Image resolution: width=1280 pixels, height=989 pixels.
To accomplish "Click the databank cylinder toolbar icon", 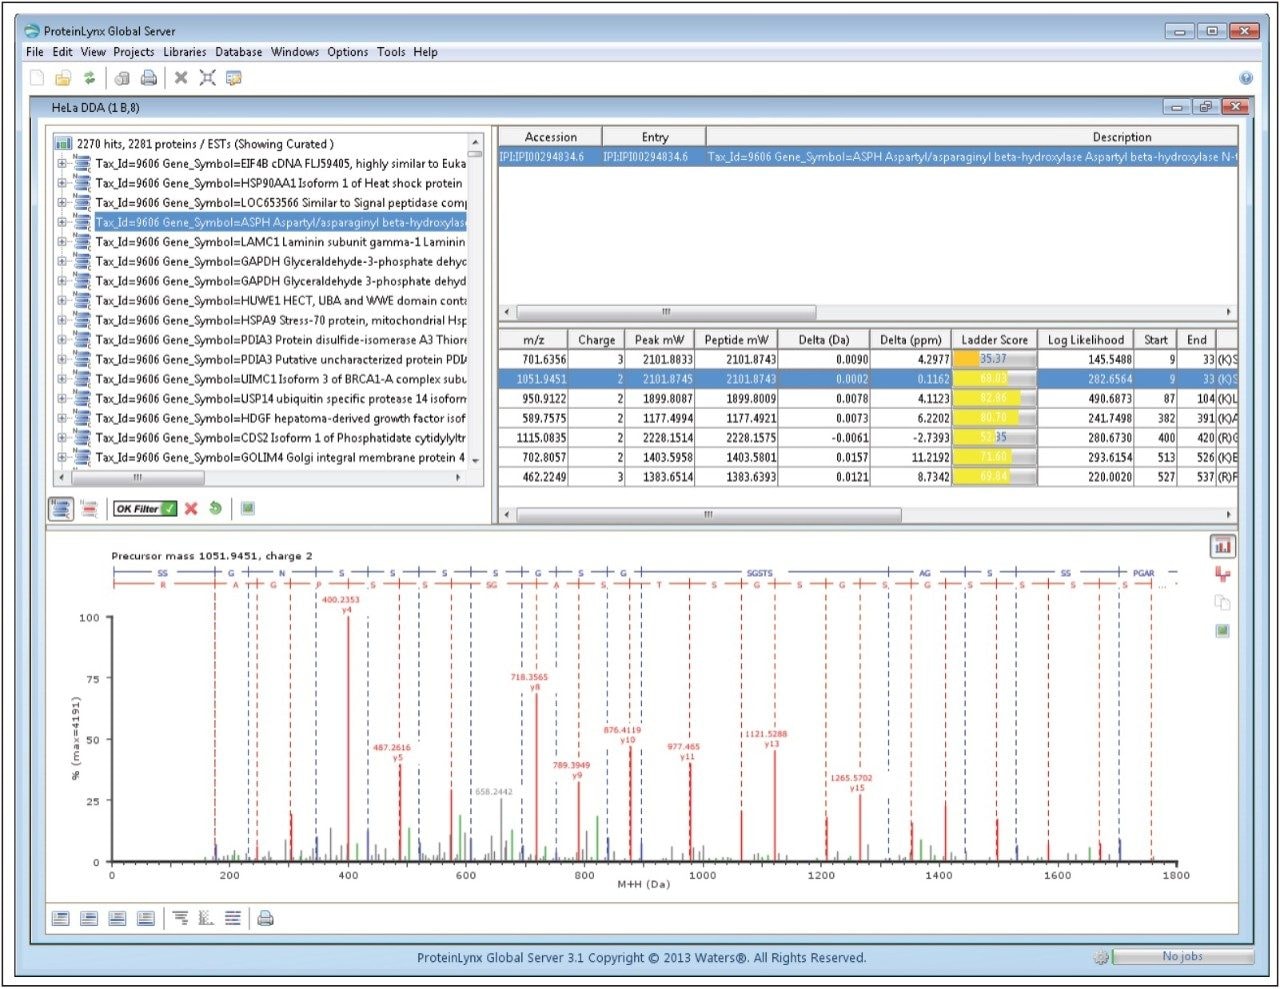I will tap(122, 78).
